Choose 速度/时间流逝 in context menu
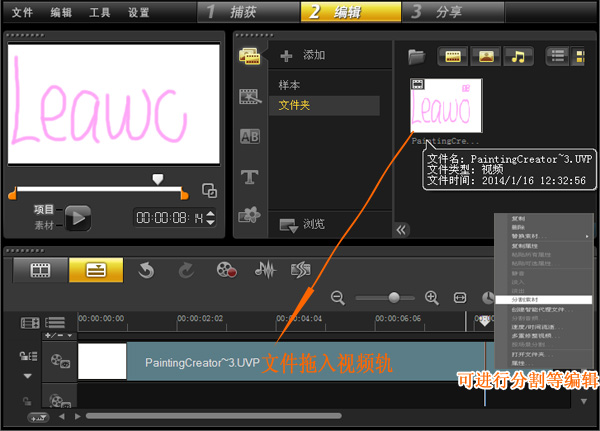Screen dimensions: 600x431 tap(537, 327)
